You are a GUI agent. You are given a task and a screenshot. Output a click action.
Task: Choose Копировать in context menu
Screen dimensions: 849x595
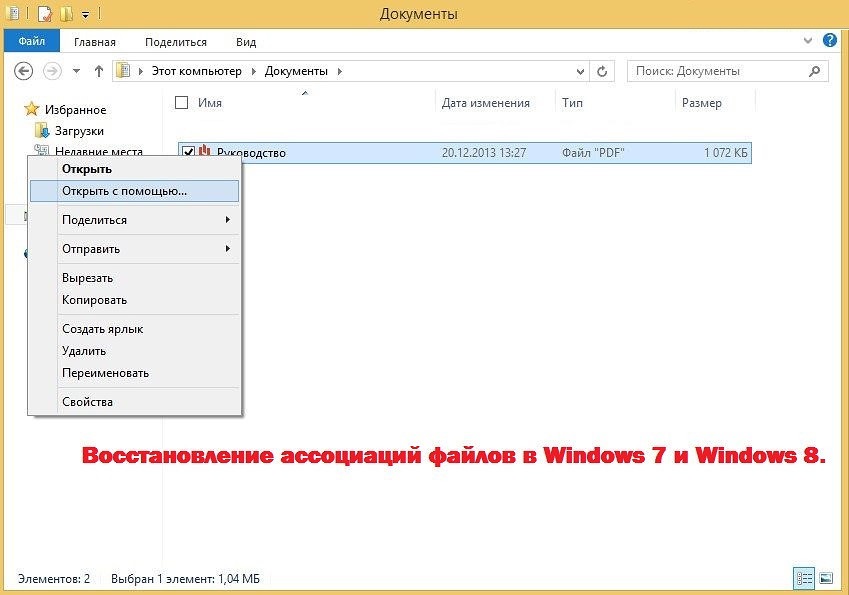(134, 300)
